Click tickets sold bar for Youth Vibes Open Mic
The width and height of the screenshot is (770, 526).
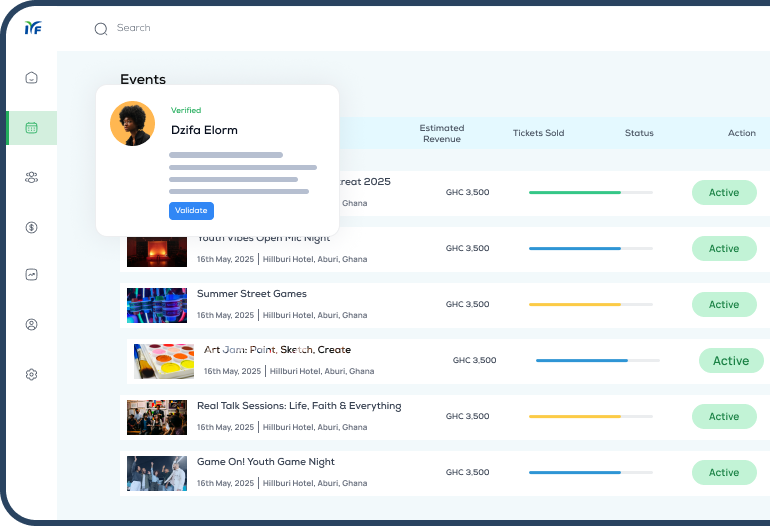pos(590,249)
